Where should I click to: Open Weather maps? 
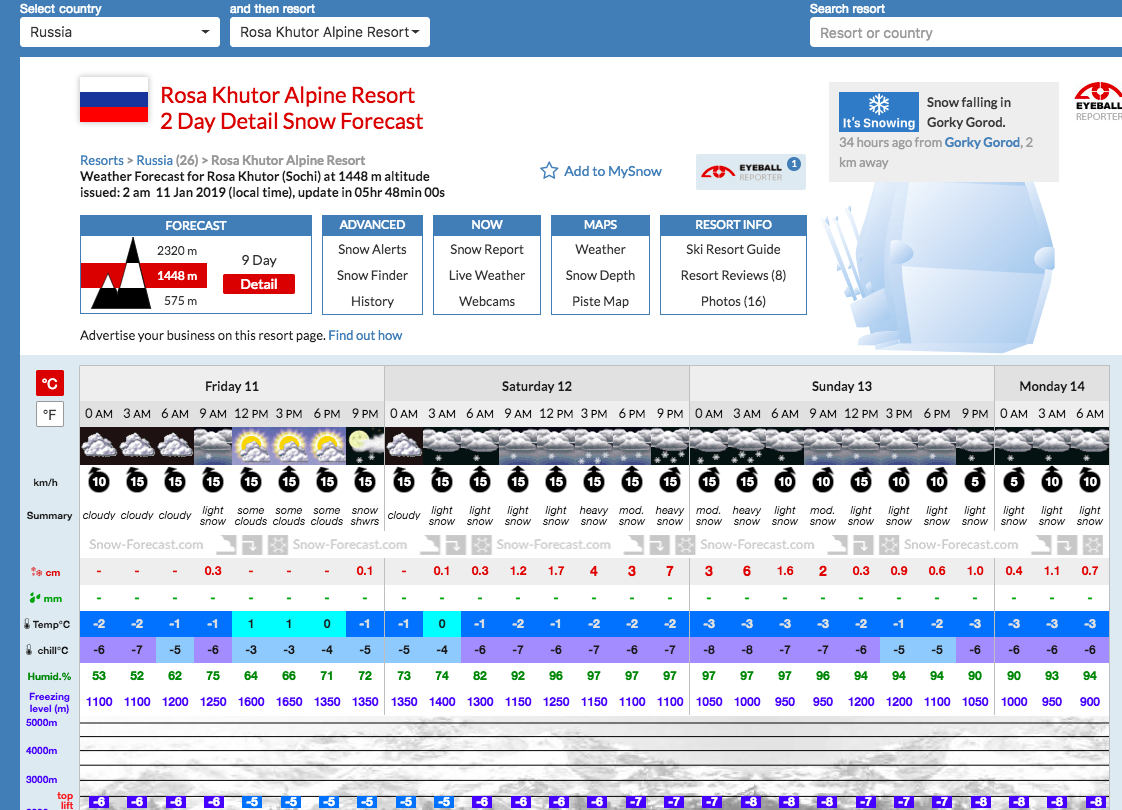tap(600, 250)
